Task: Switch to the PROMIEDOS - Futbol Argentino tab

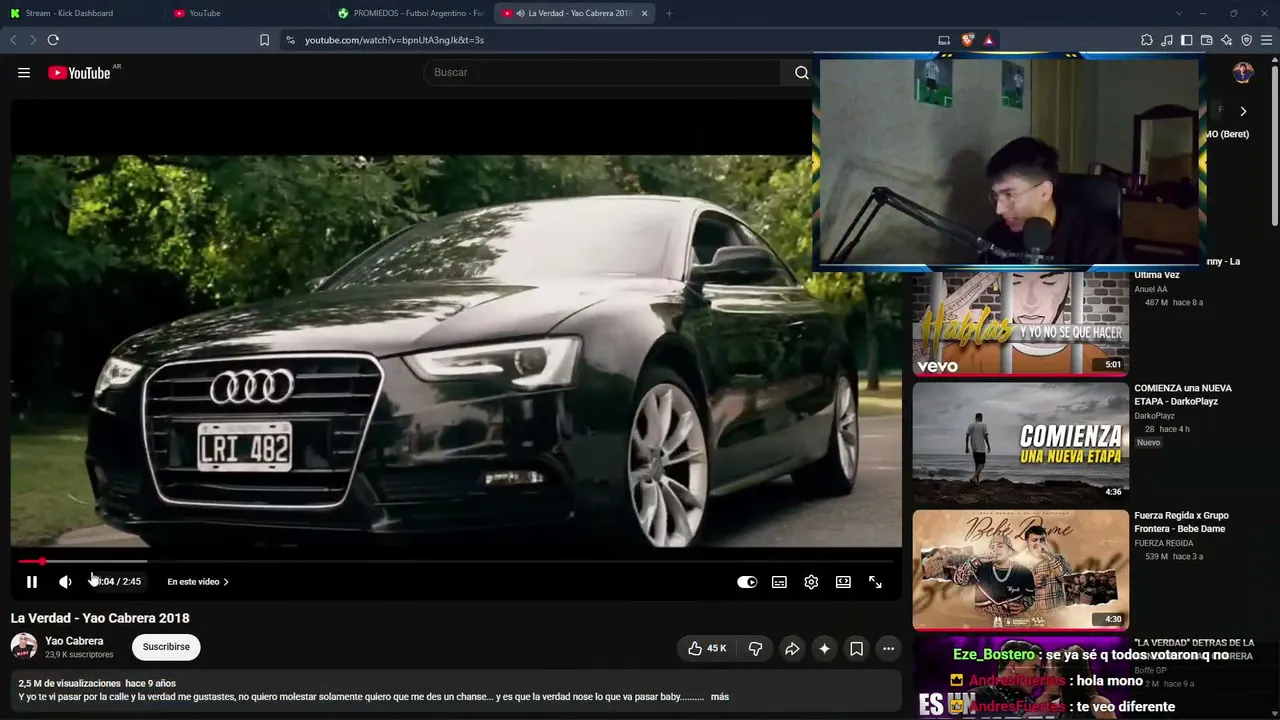Action: tap(410, 13)
